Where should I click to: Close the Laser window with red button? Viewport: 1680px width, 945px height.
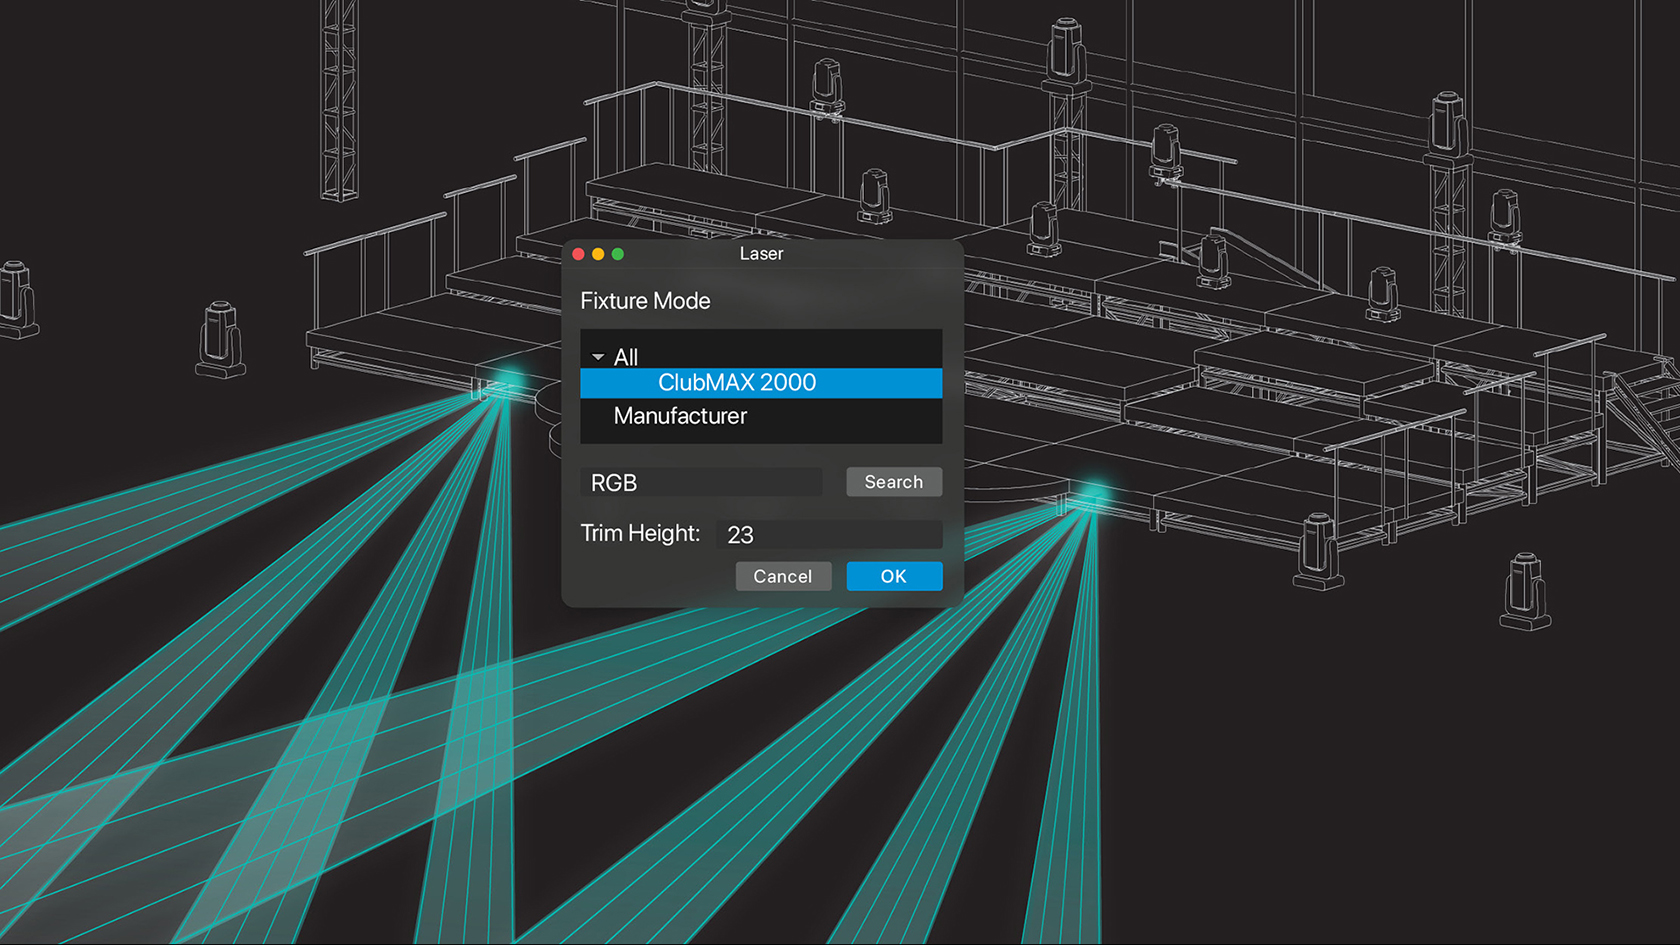tap(578, 254)
